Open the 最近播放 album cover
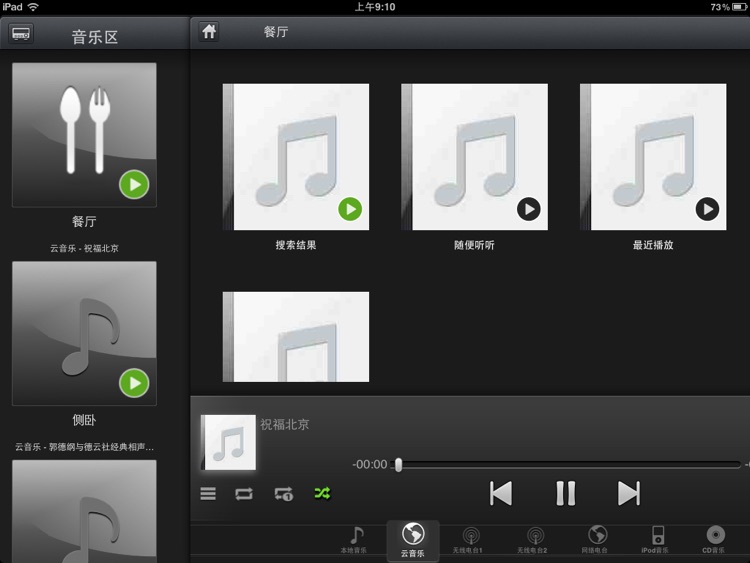The height and width of the screenshot is (563, 750). (653, 157)
